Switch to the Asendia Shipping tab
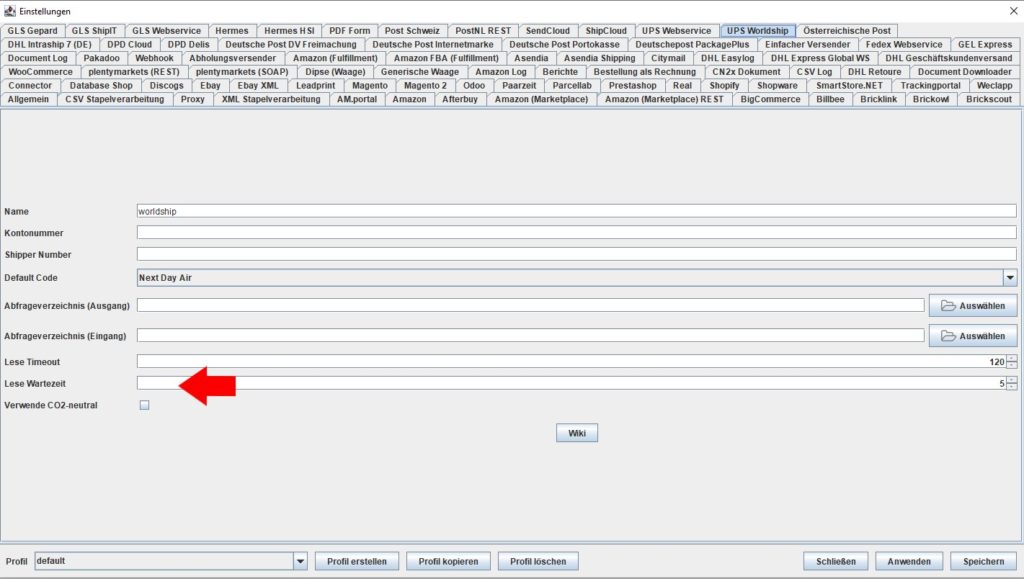1024x579 pixels. 600,58
